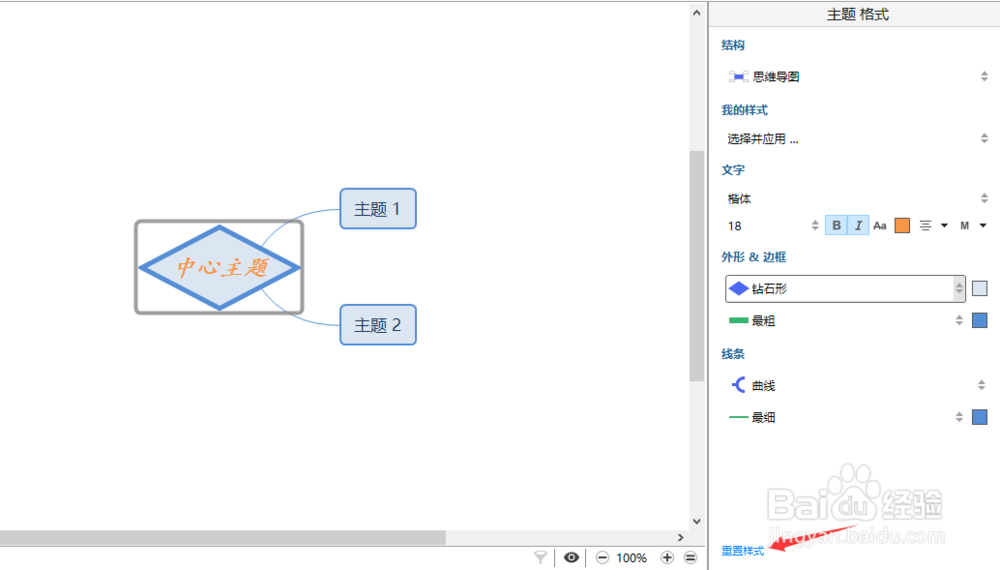Open the 楷体 font dropdown
The image size is (1000, 570).
(858, 198)
